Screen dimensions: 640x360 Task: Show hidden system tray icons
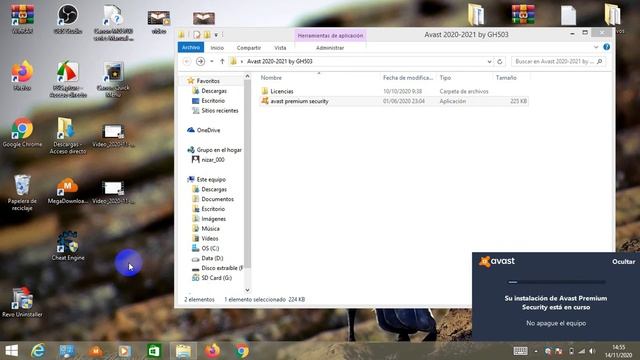pyautogui.click(x=536, y=351)
